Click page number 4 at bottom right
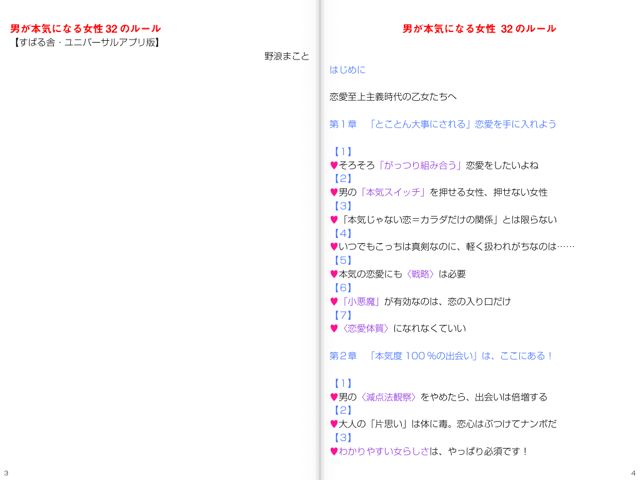Viewport: 640px width, 480px height. (633, 474)
